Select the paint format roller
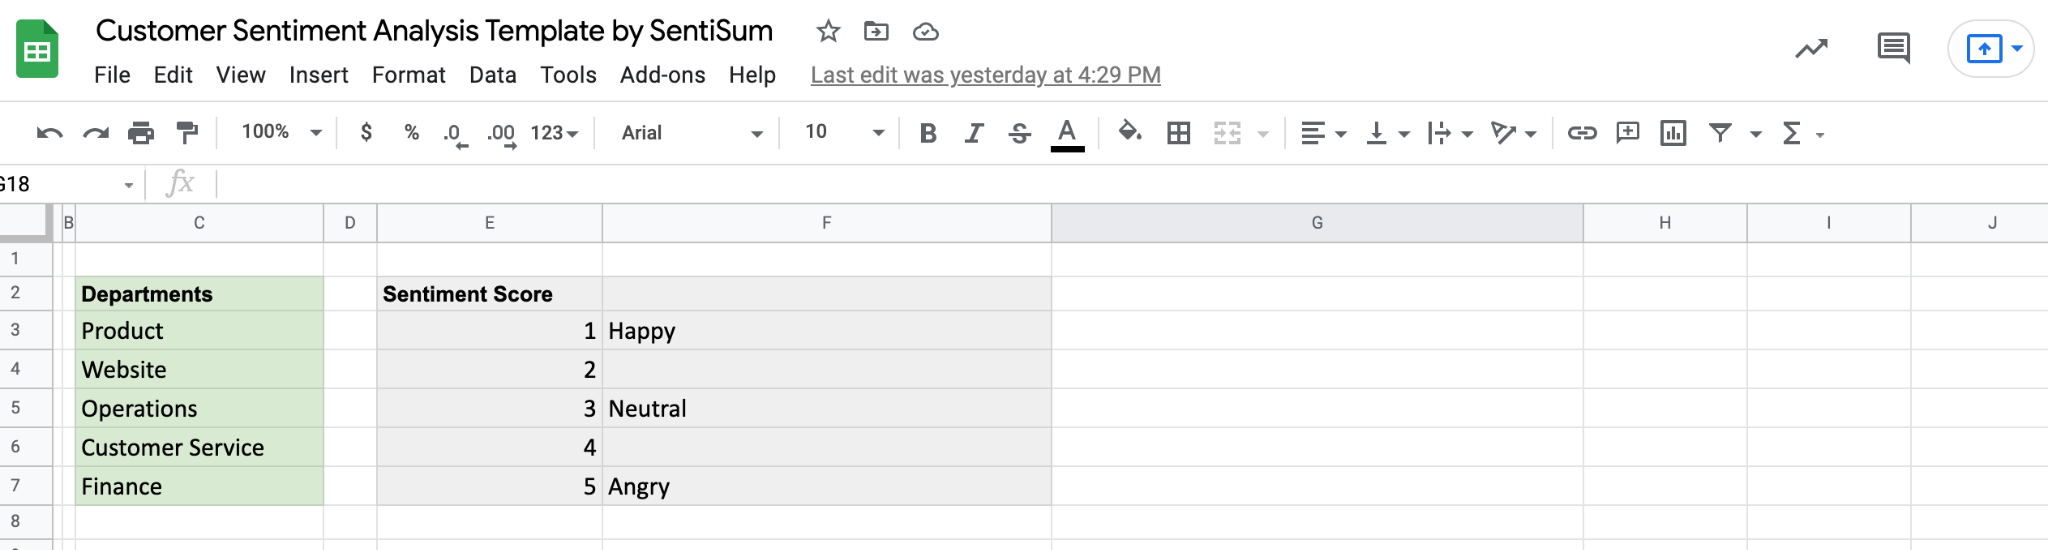The height and width of the screenshot is (550, 2048). tap(187, 133)
